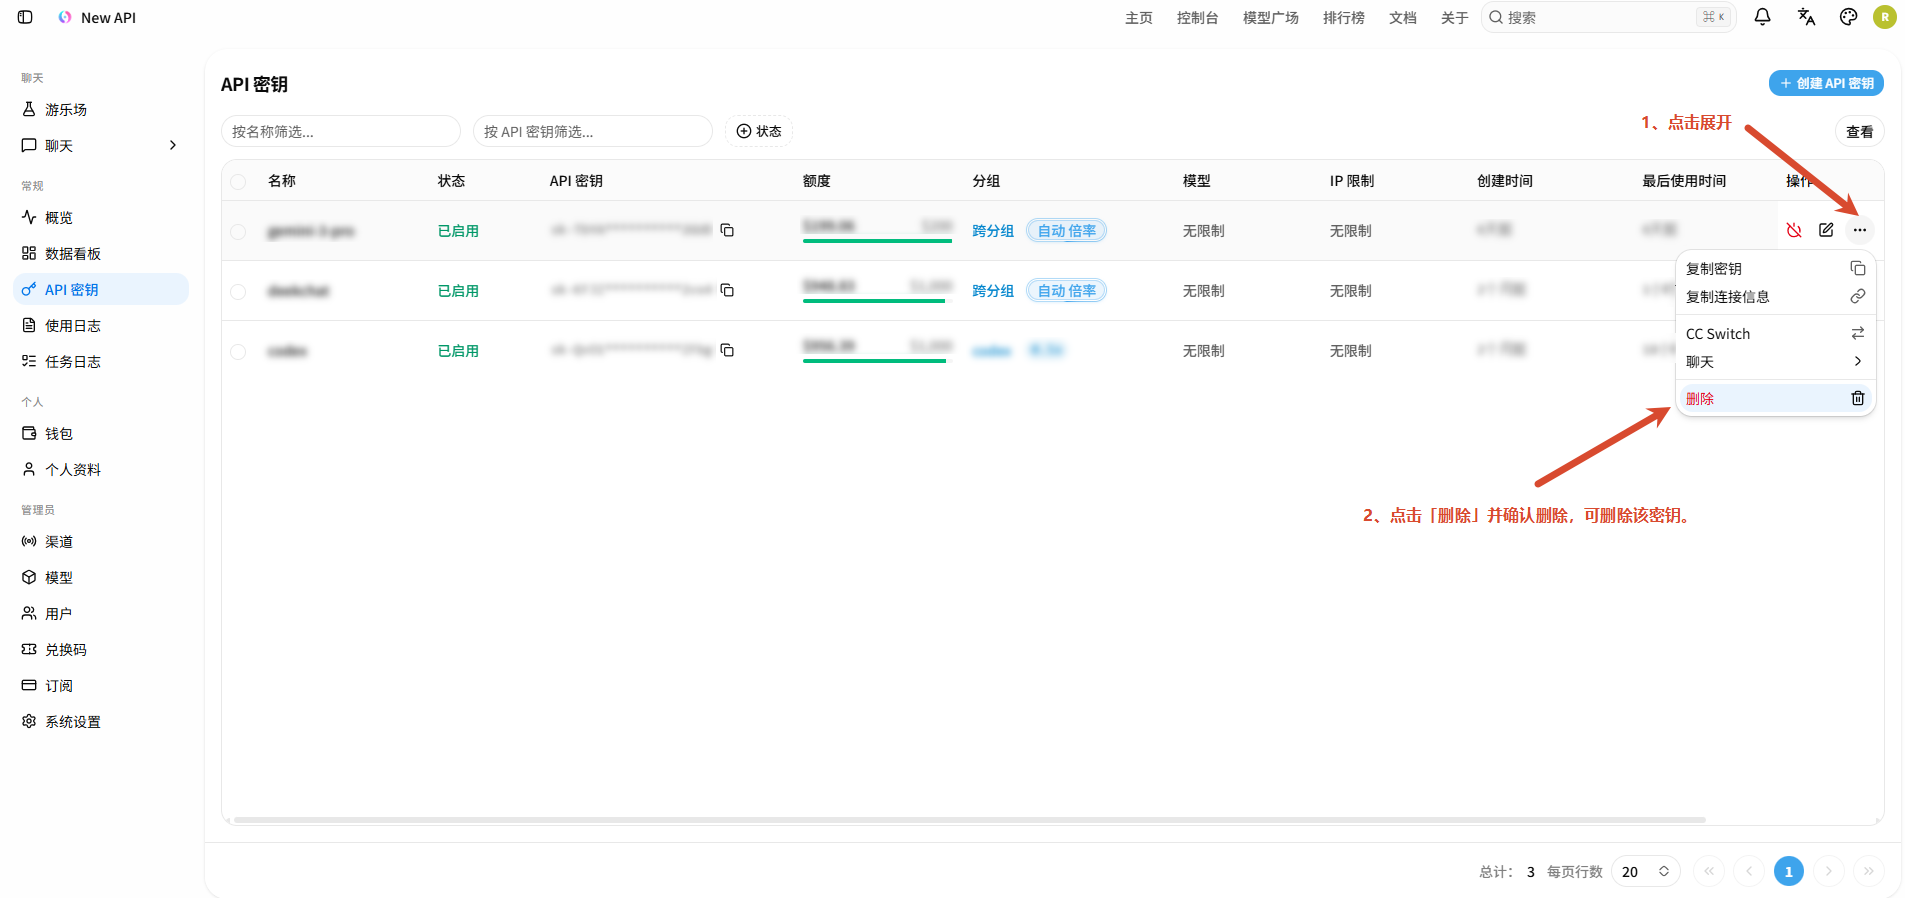Open 模型广场 in the top navigation
The width and height of the screenshot is (1905, 898).
[1270, 18]
